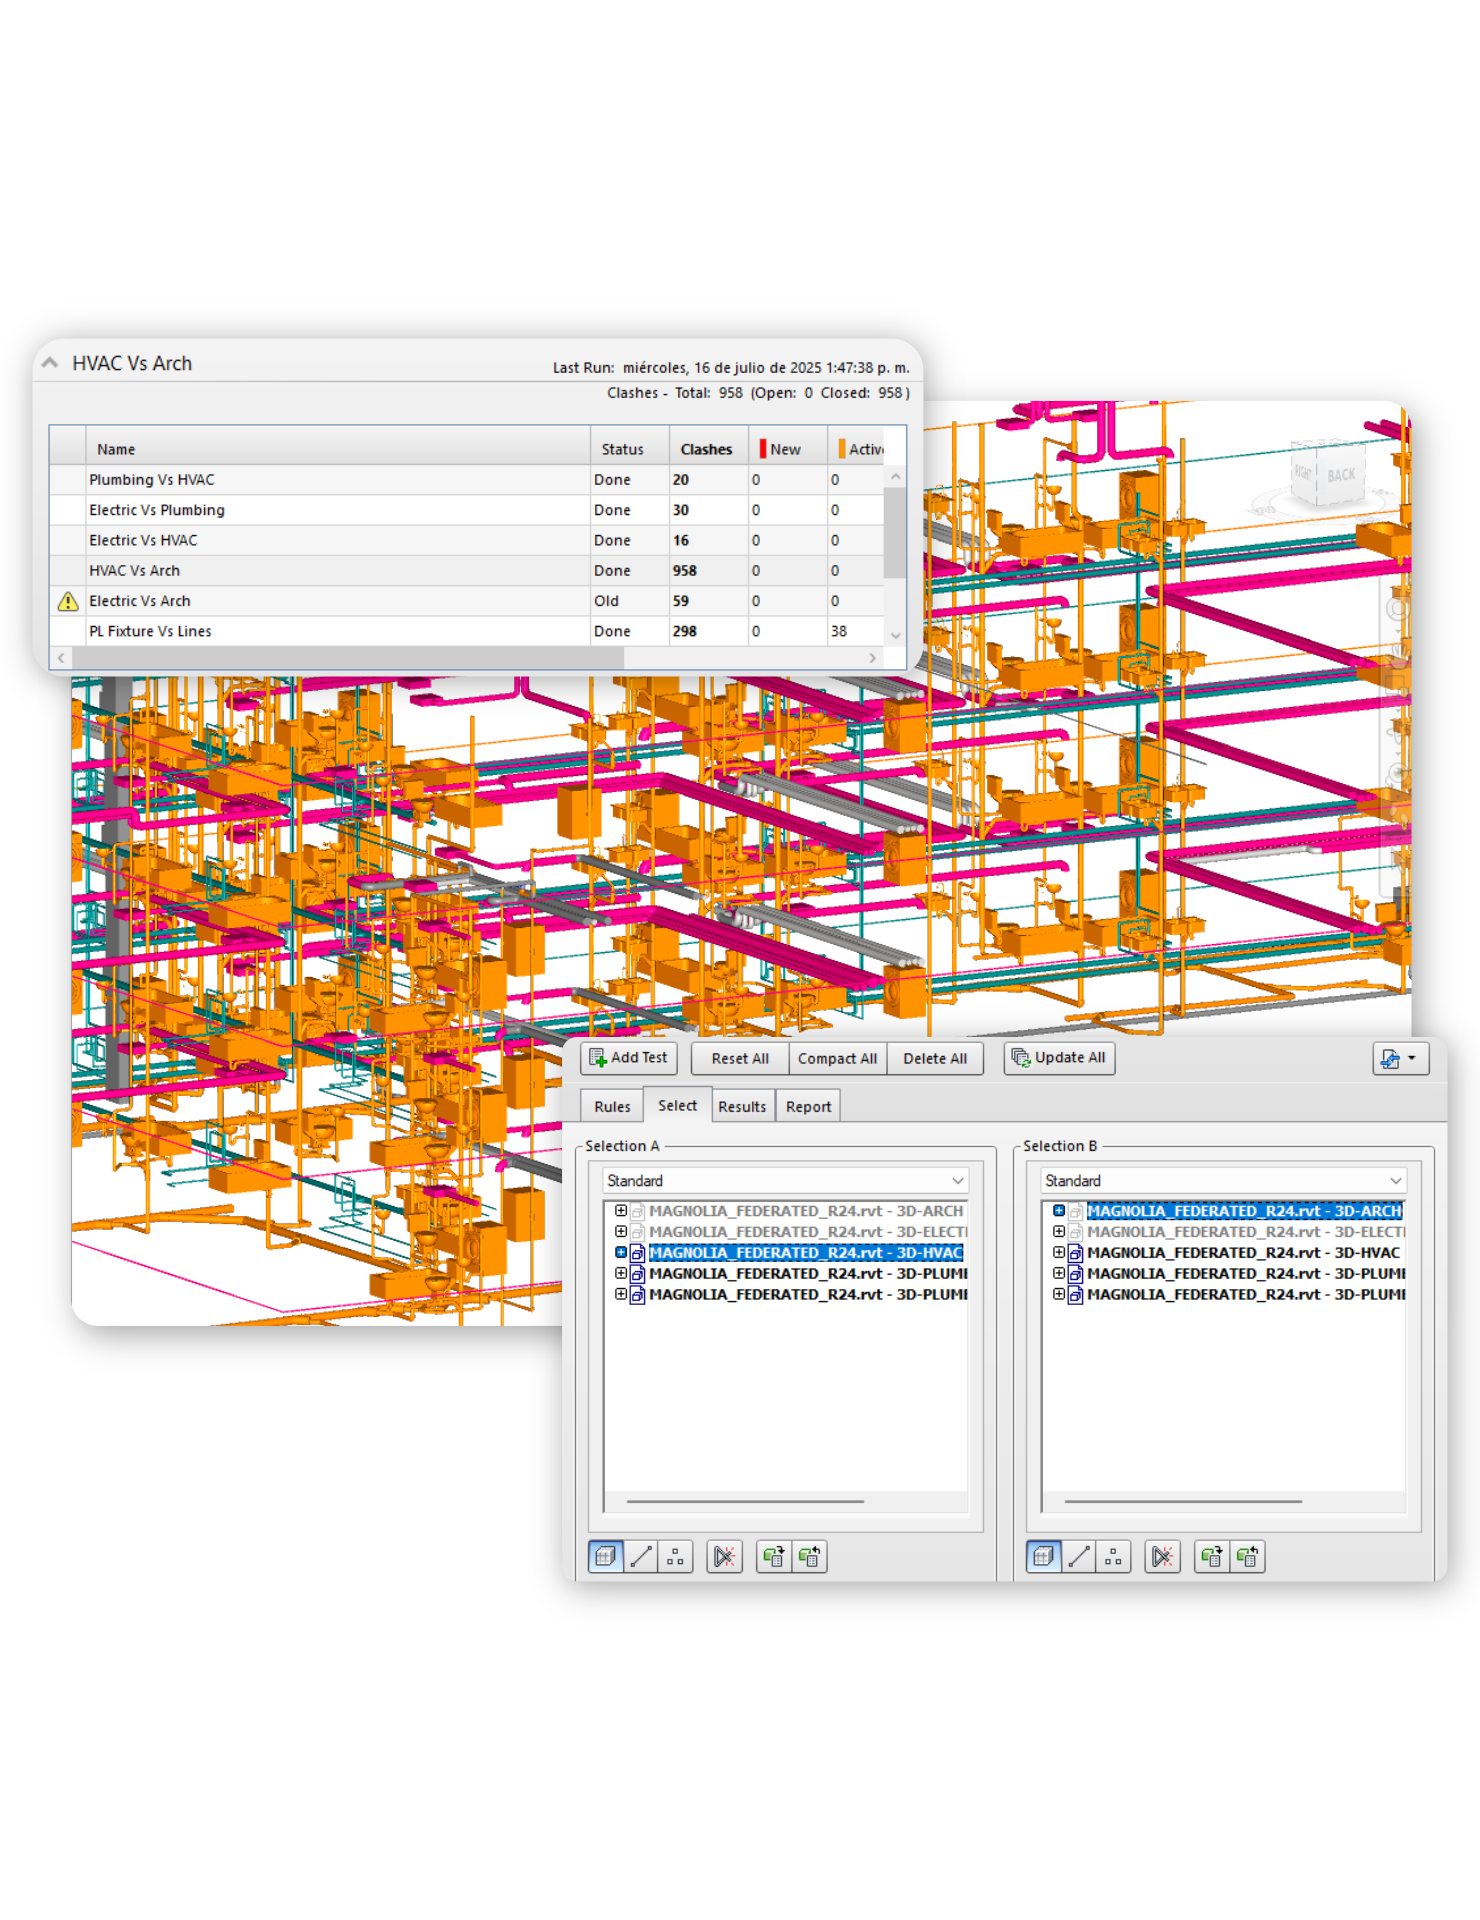
Task: Toggle Lines geometry in Selection A
Action: [x=641, y=1556]
